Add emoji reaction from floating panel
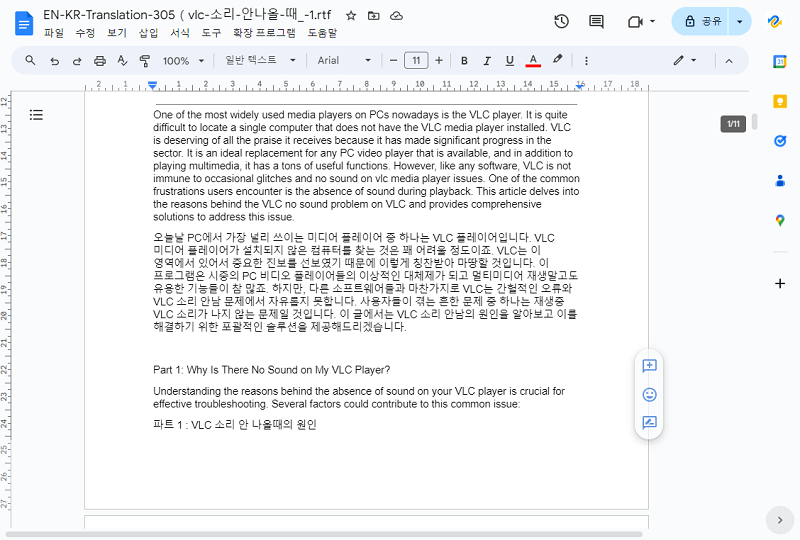 pos(649,395)
